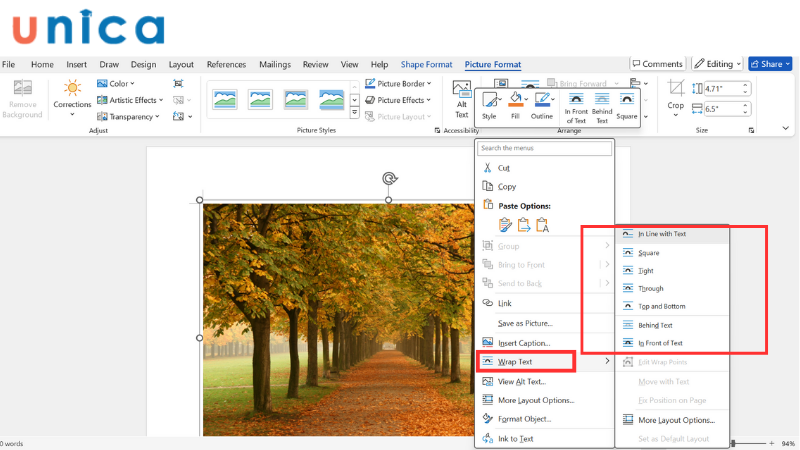Click the Link entry in context menu

505,303
